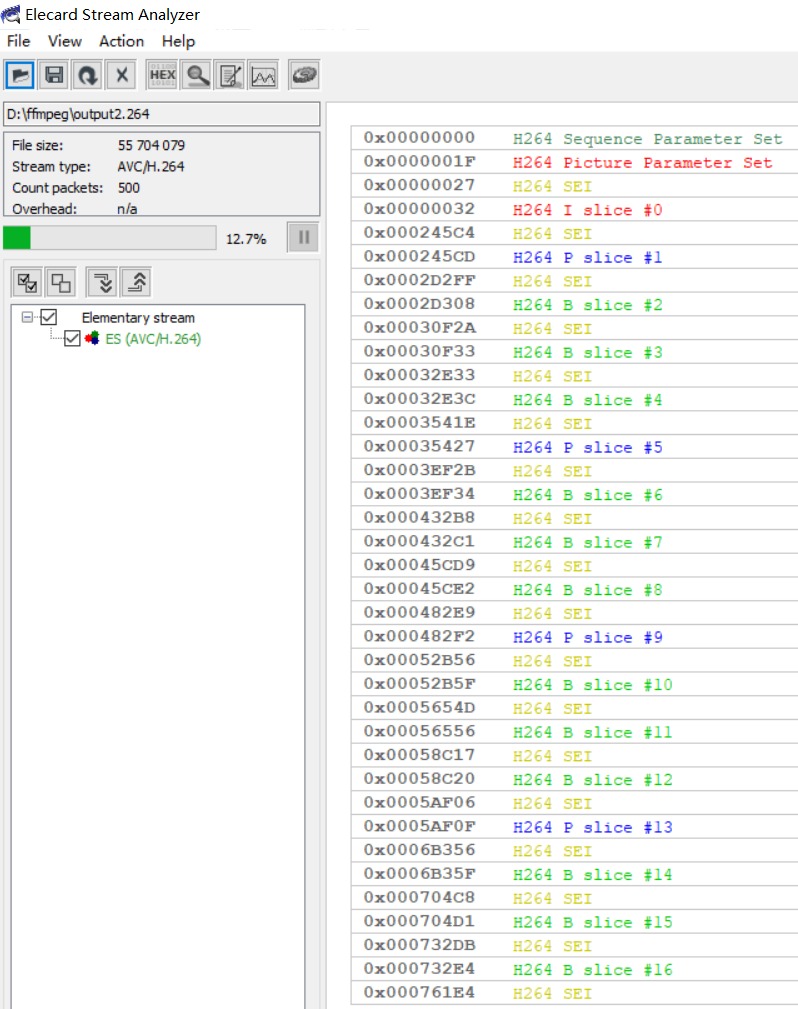Image resolution: width=798 pixels, height=1009 pixels.
Task: Collapse all tree nodes icon
Action: click(x=136, y=282)
